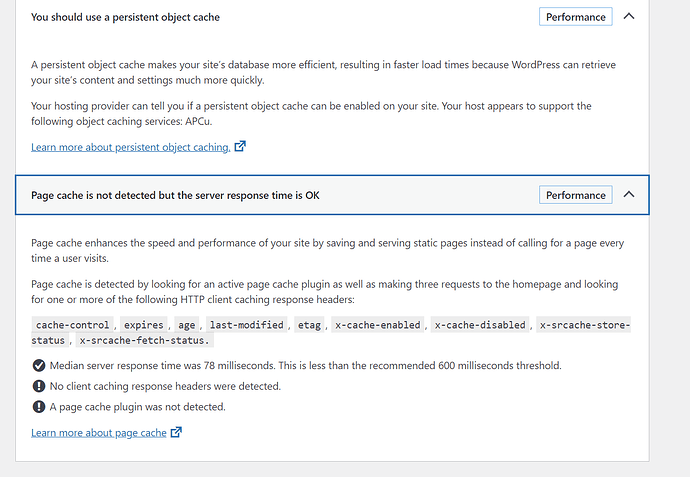
Task: Click the etag header code tag
Action: (309, 325)
